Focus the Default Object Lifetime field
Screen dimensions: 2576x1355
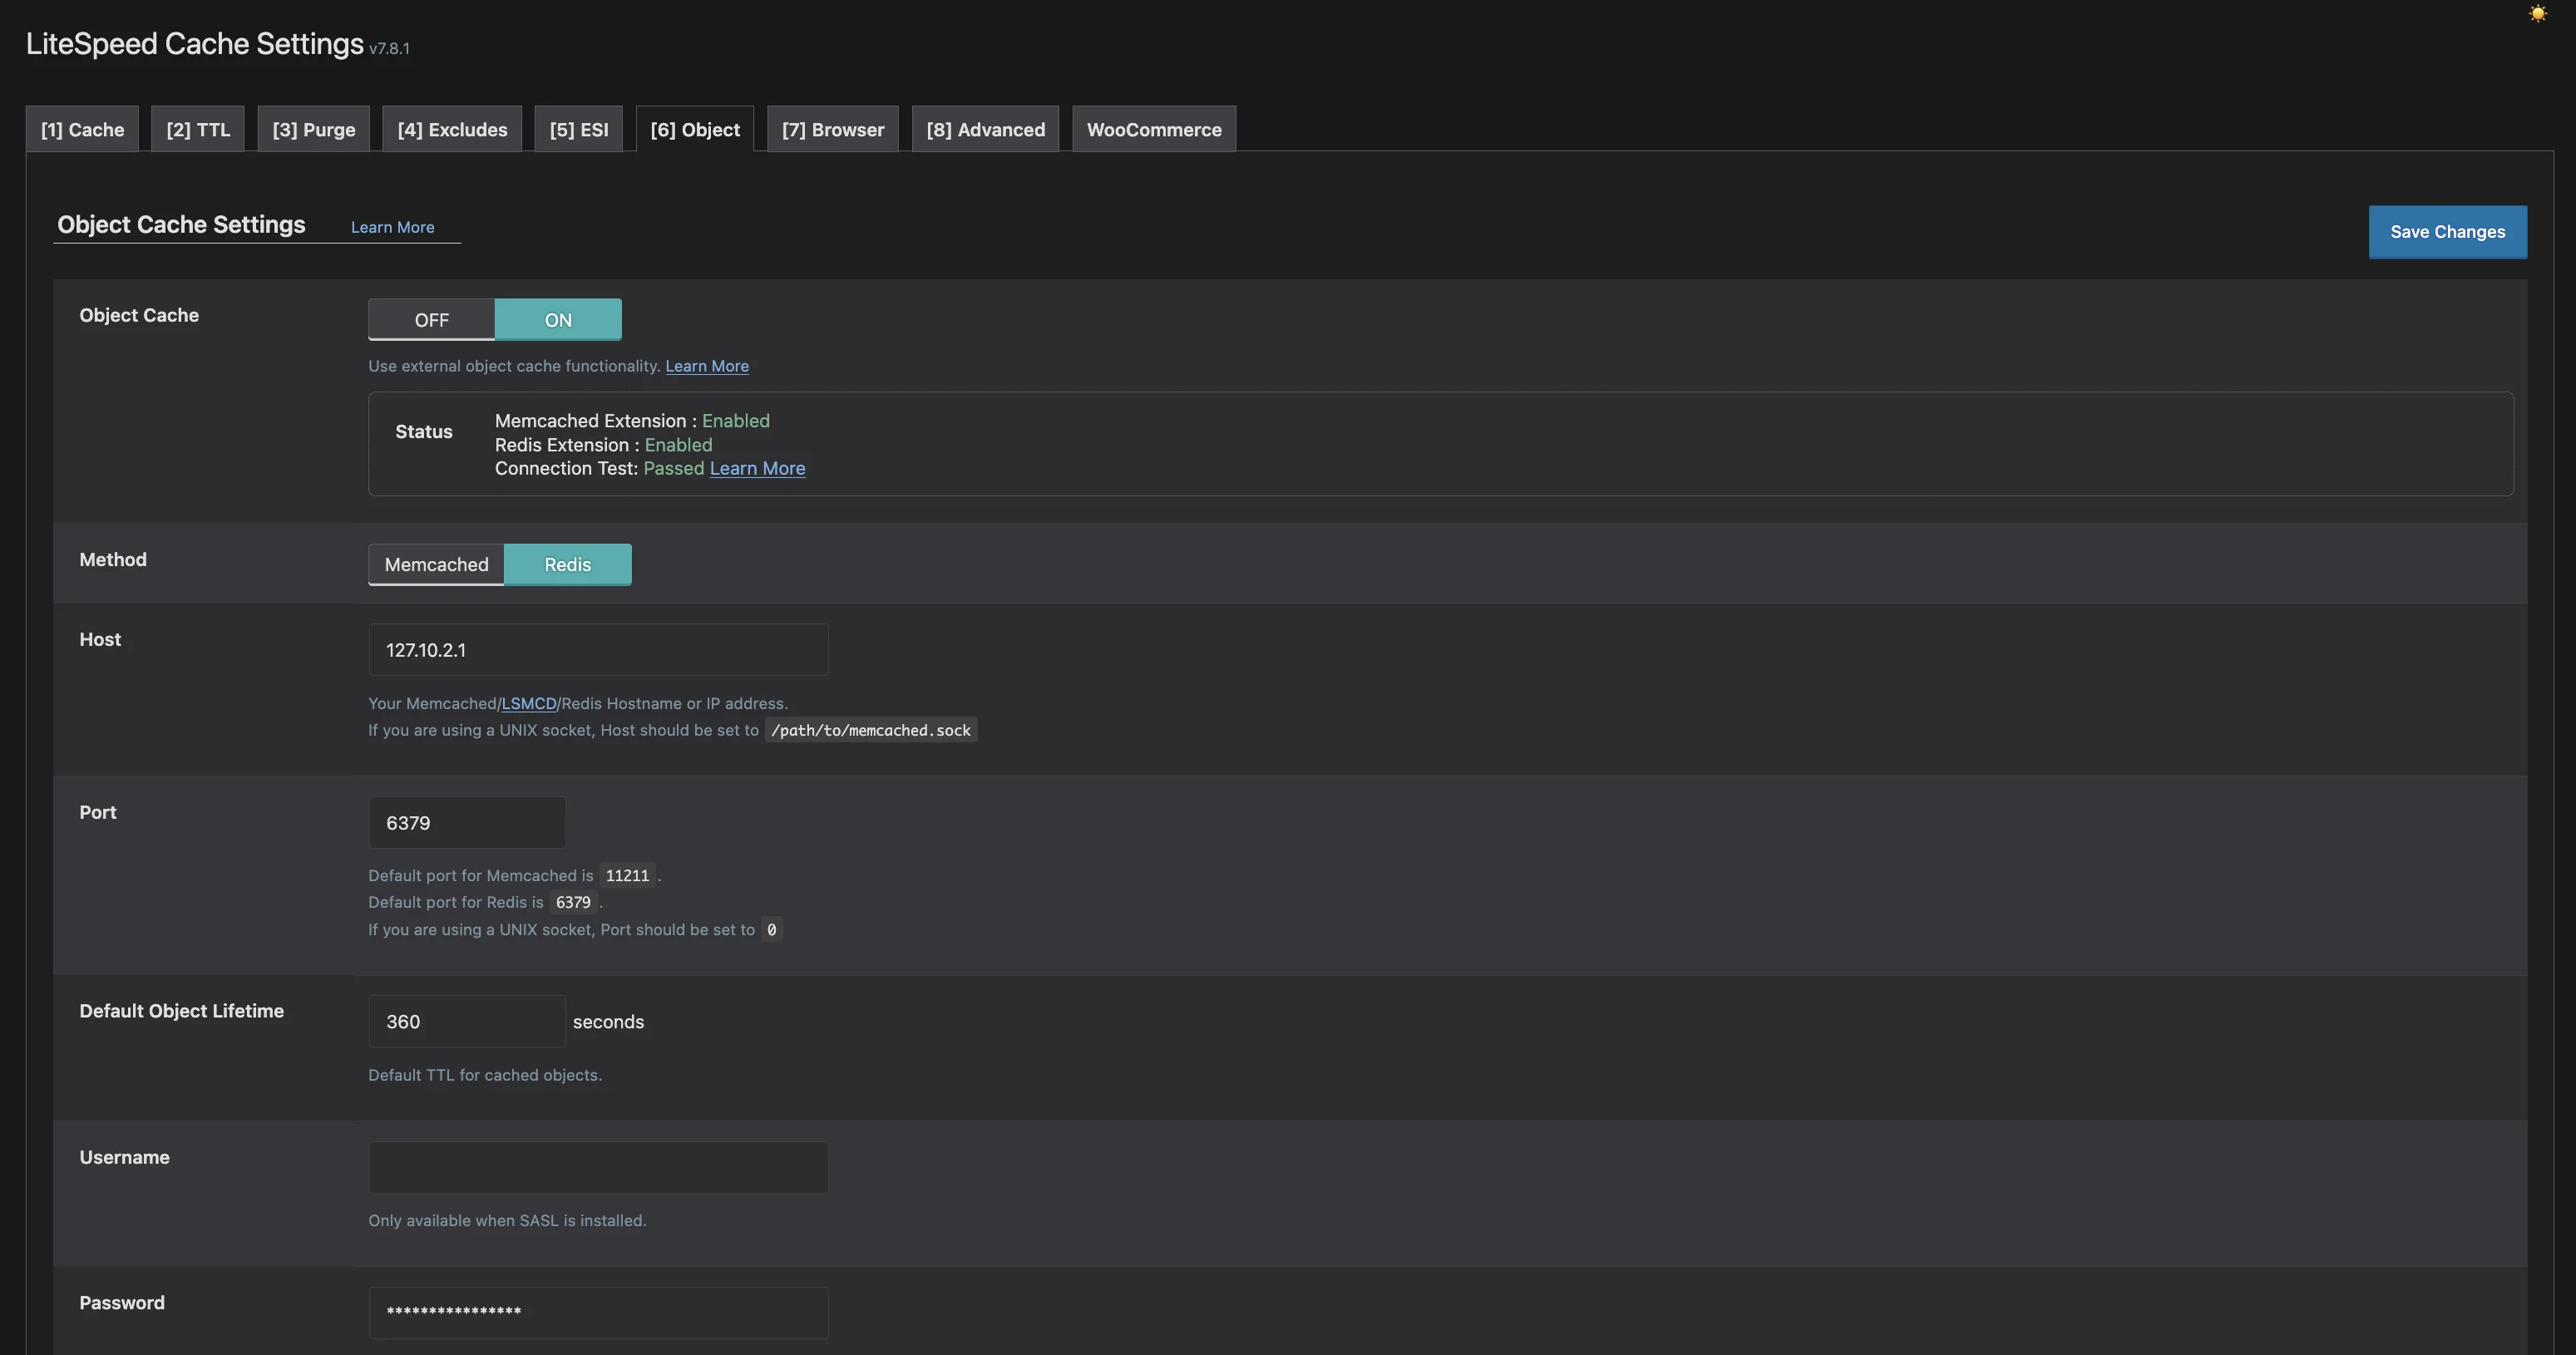pos(467,1021)
